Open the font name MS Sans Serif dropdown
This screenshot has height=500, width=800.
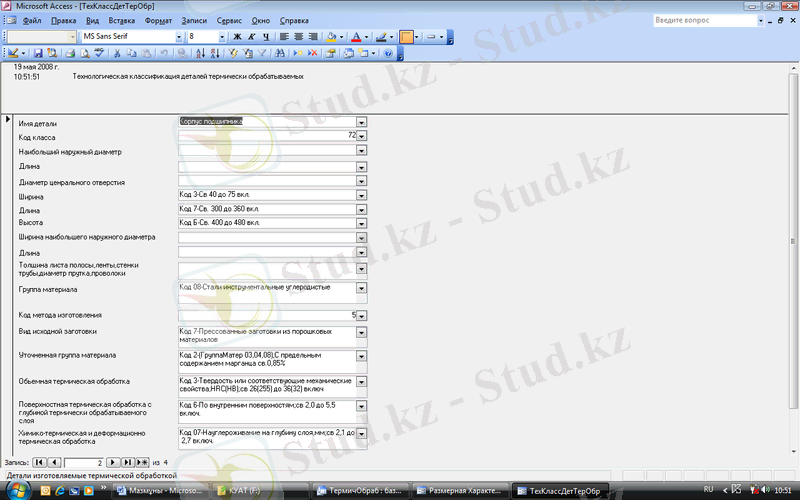click(x=179, y=37)
